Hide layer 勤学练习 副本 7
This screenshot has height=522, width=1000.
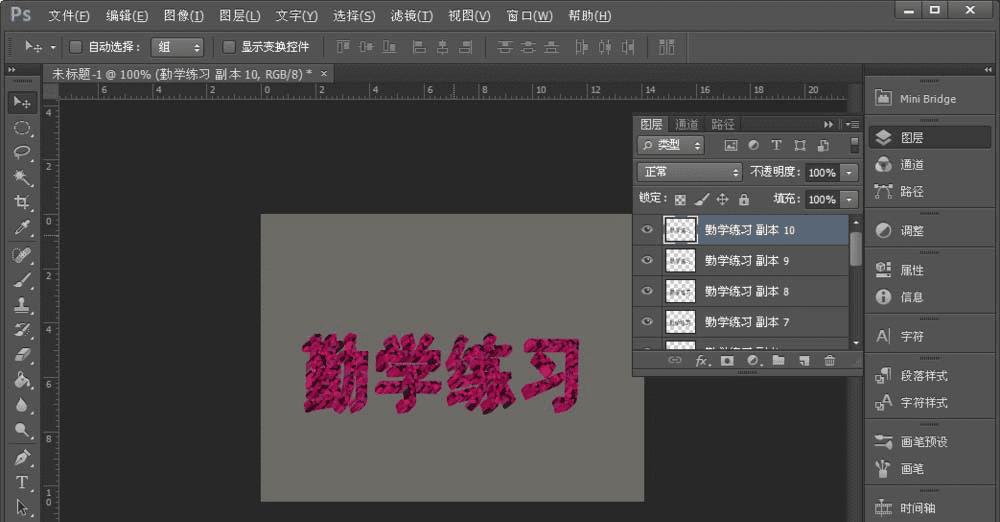pos(647,322)
